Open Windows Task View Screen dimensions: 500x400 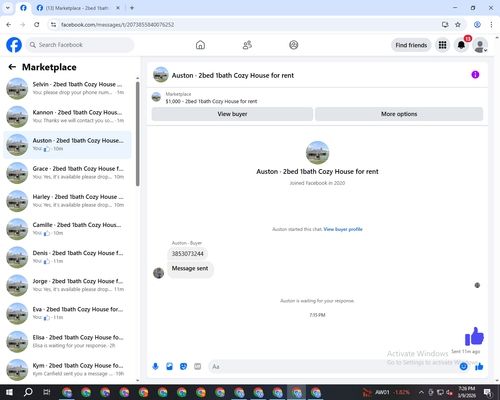[x=47, y=392]
